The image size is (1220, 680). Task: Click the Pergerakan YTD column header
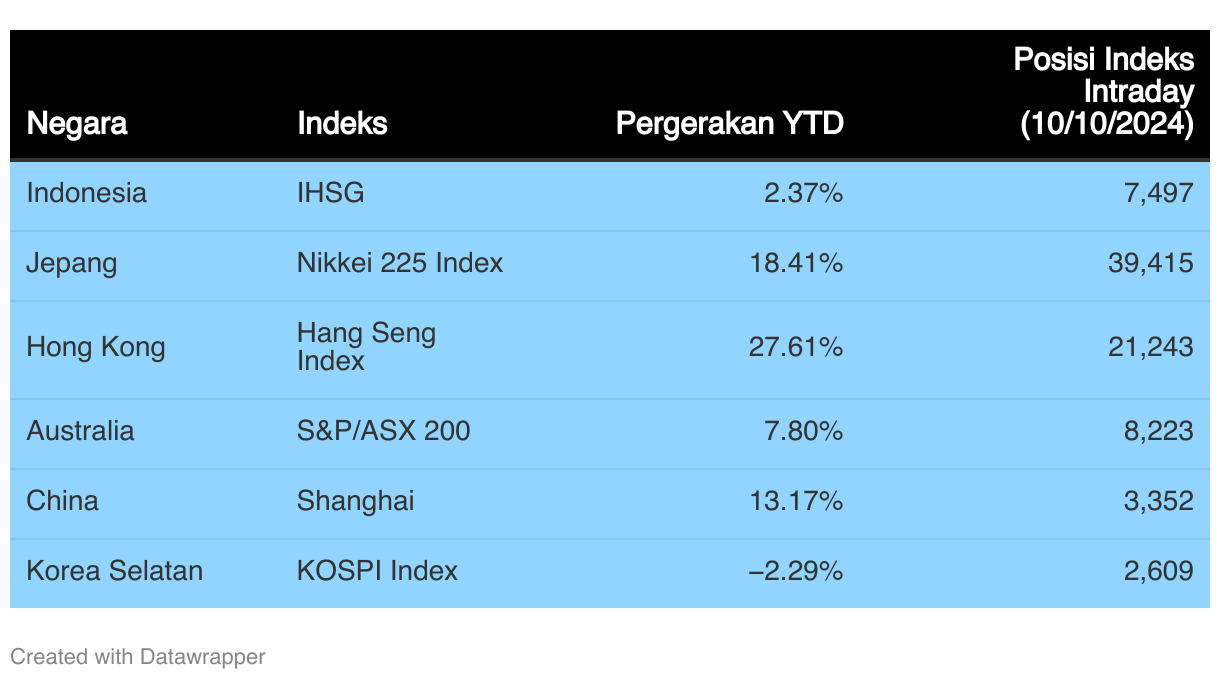coord(730,123)
